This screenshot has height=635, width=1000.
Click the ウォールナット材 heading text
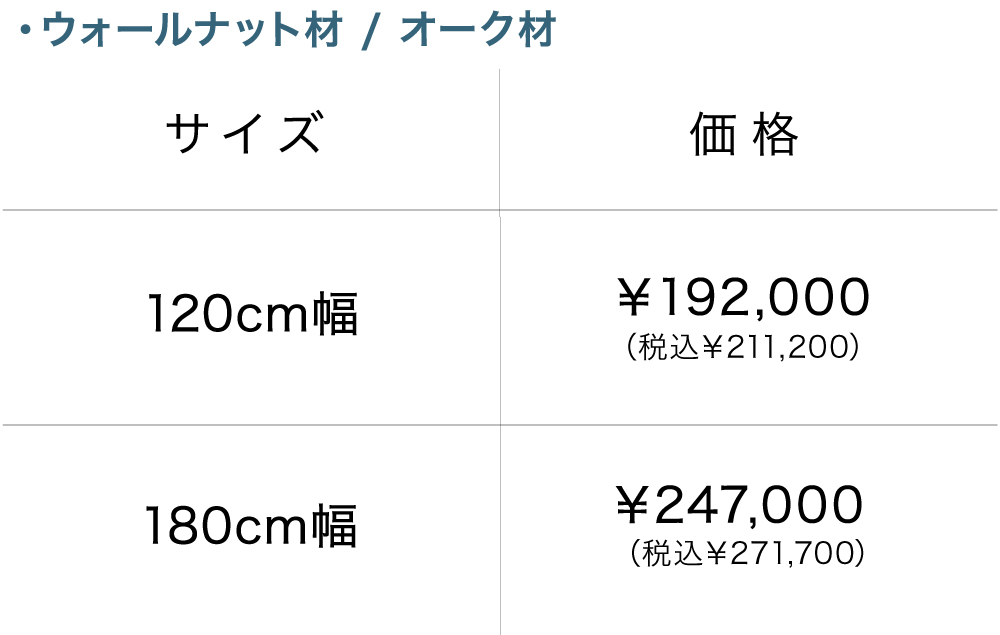pyautogui.click(x=192, y=32)
